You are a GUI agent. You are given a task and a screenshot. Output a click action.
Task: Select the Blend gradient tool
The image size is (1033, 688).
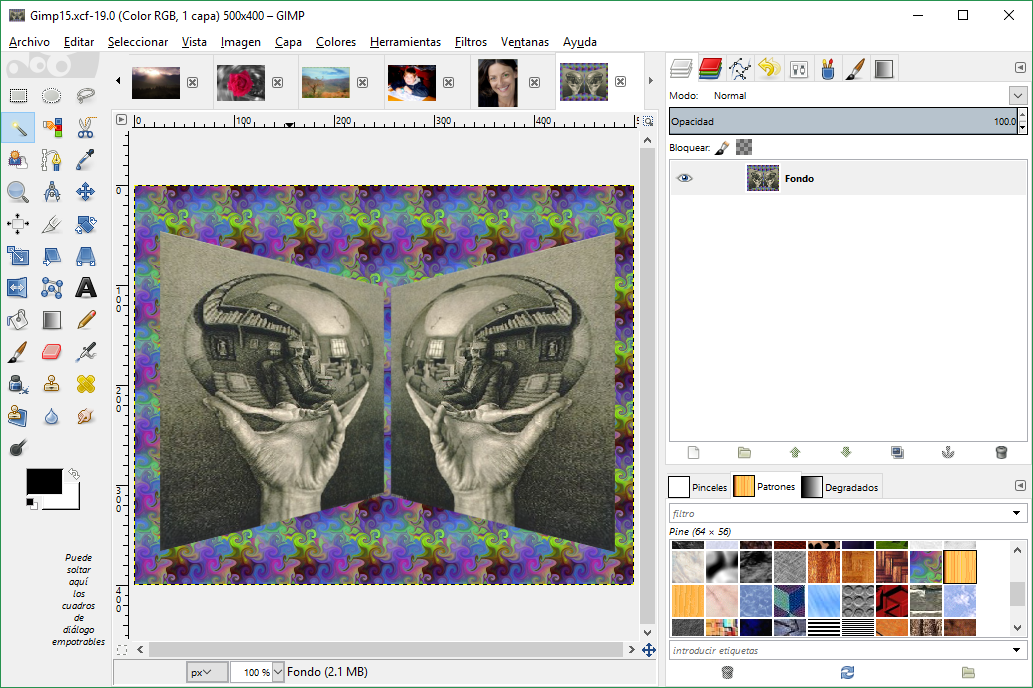coord(51,320)
